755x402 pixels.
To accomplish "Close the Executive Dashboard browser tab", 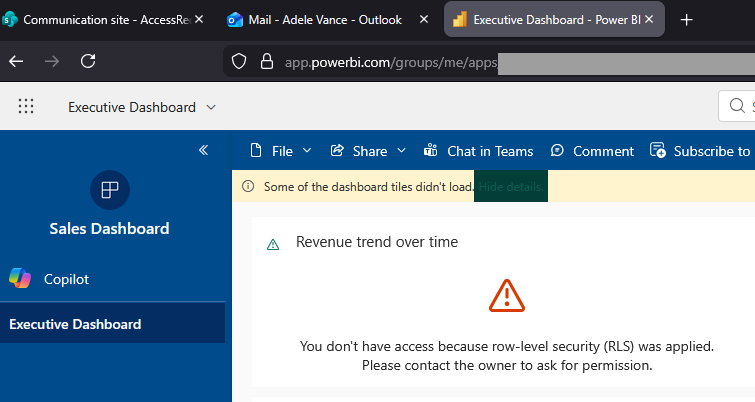I will 649,19.
